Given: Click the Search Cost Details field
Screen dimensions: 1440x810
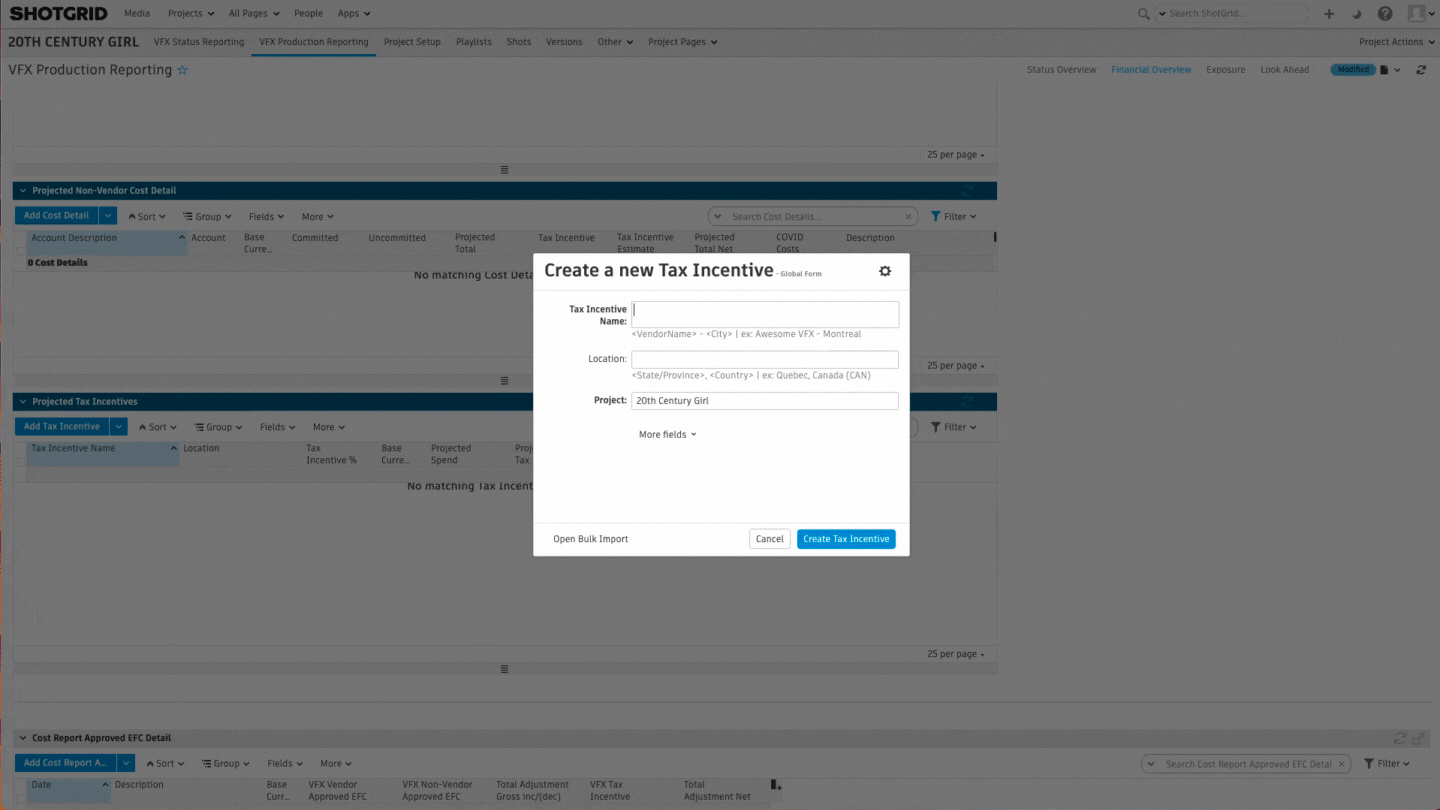Looking at the screenshot, I should (814, 217).
